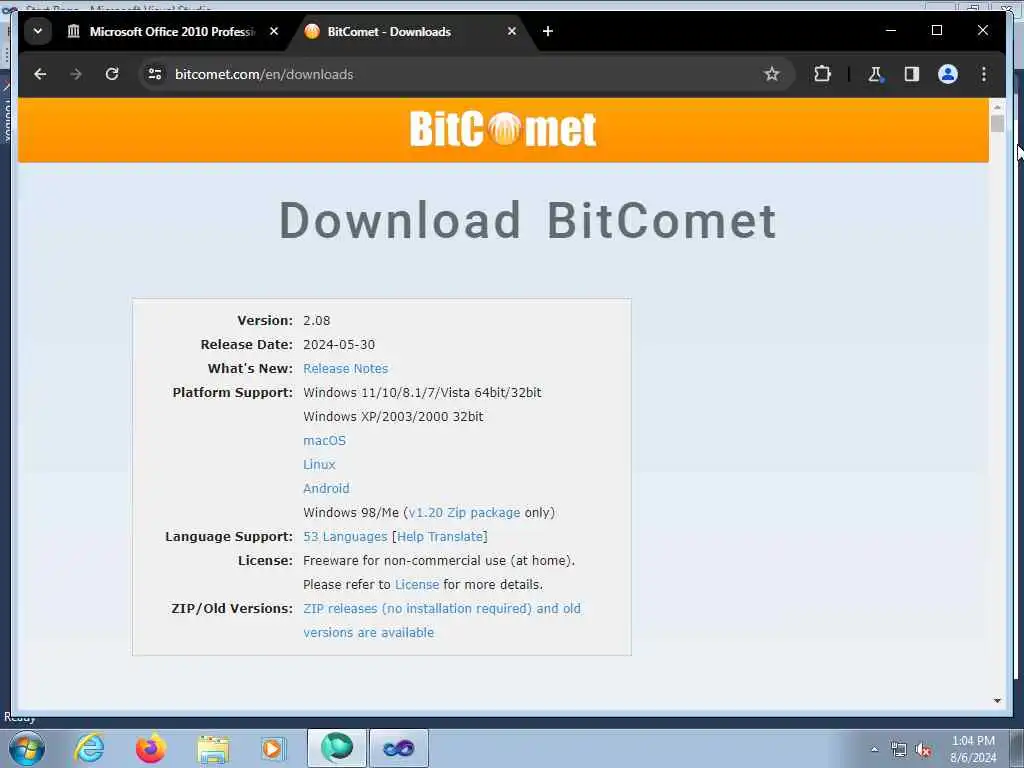Open the Linux download link
This screenshot has height=768, width=1024.
click(x=319, y=464)
